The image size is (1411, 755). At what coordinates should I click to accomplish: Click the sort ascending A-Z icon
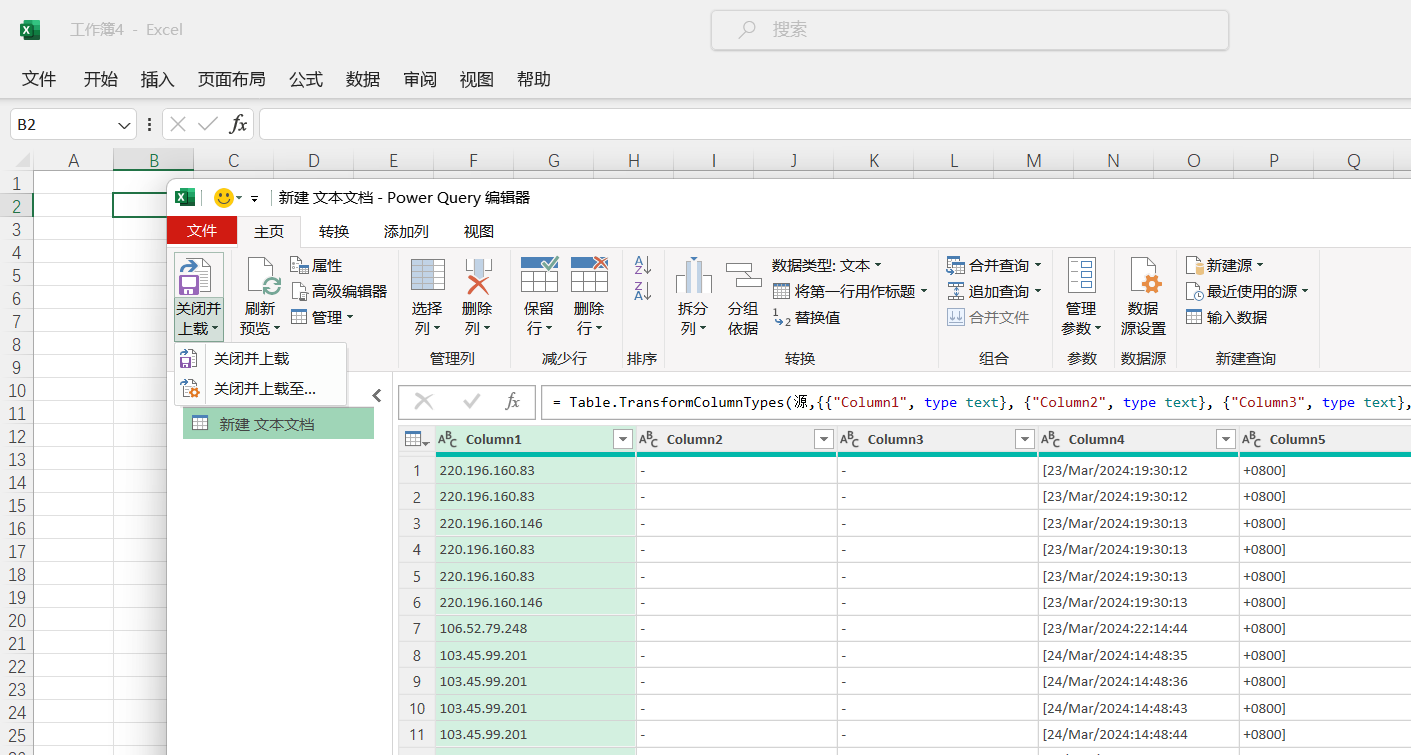(642, 265)
